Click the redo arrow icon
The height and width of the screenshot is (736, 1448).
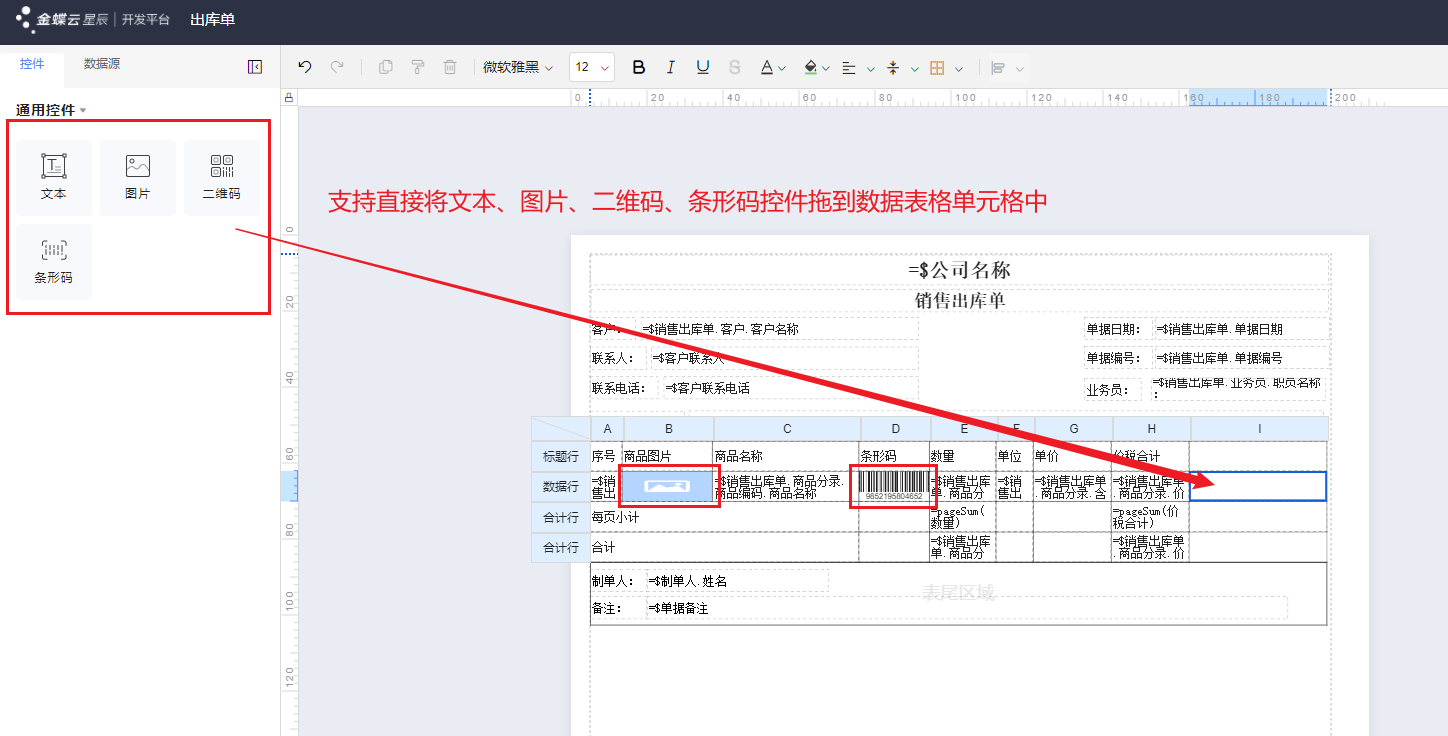pyautogui.click(x=337, y=67)
